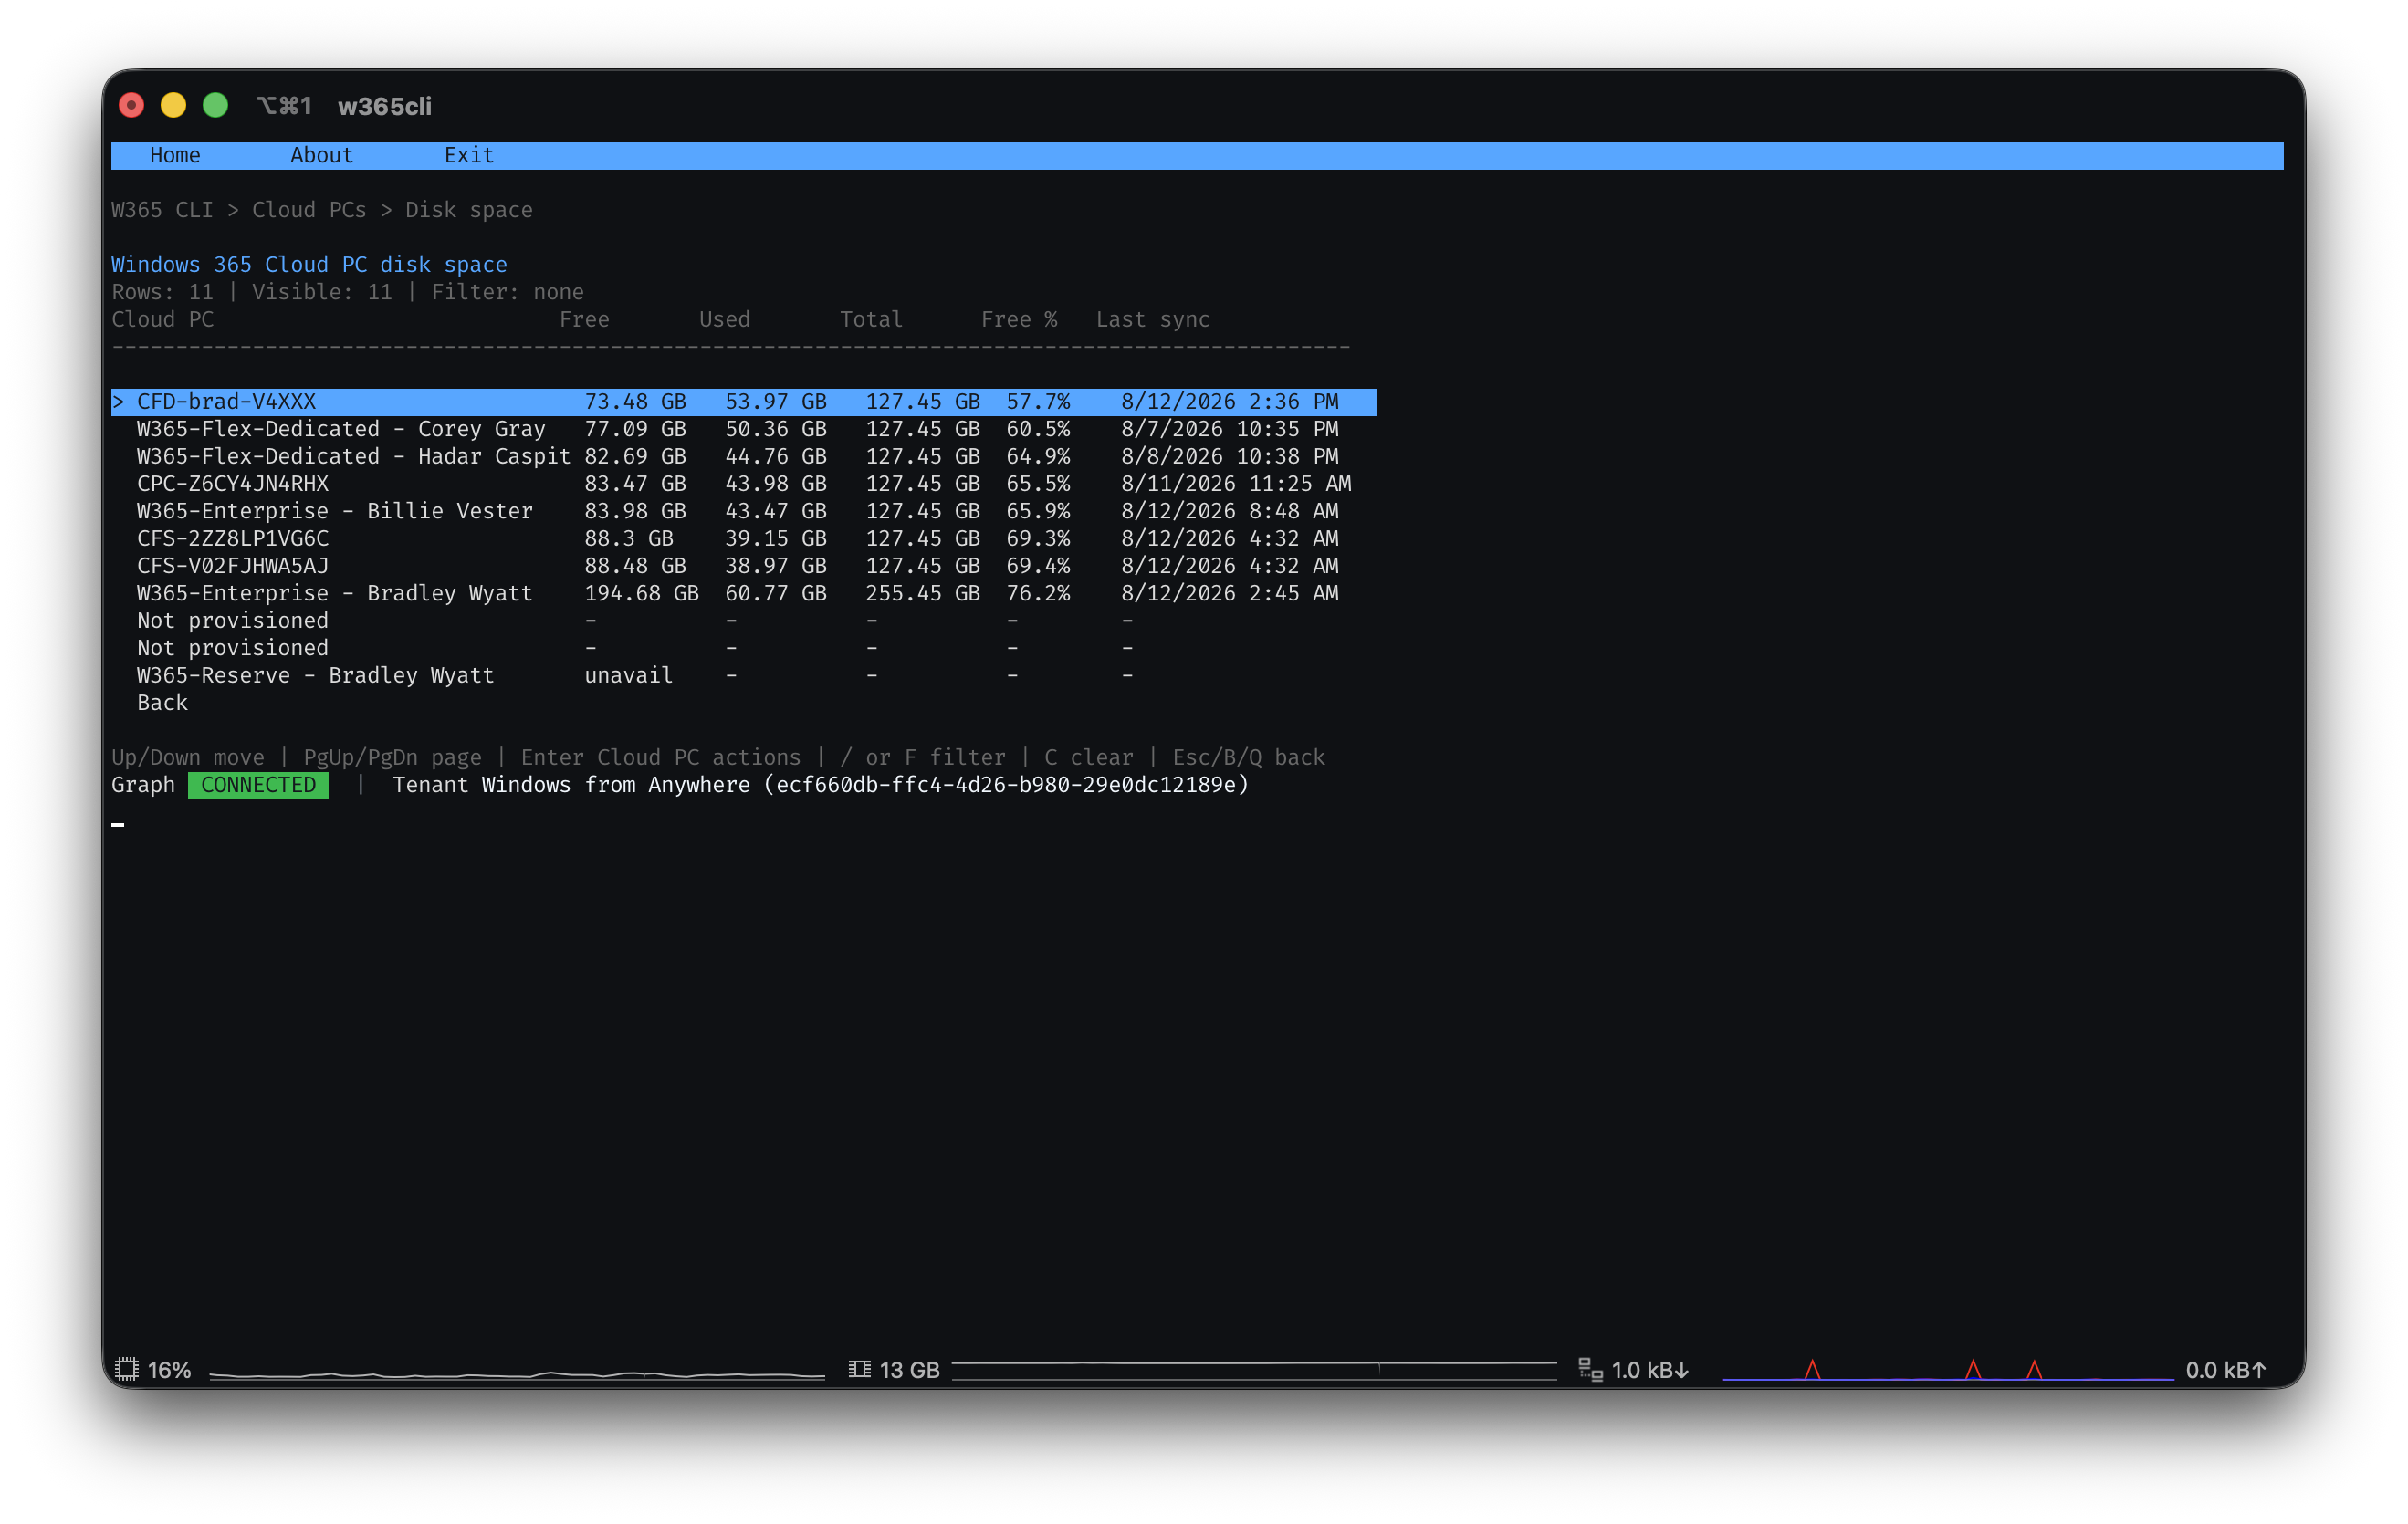Click the Rows: 11 summary line

pos(347,292)
